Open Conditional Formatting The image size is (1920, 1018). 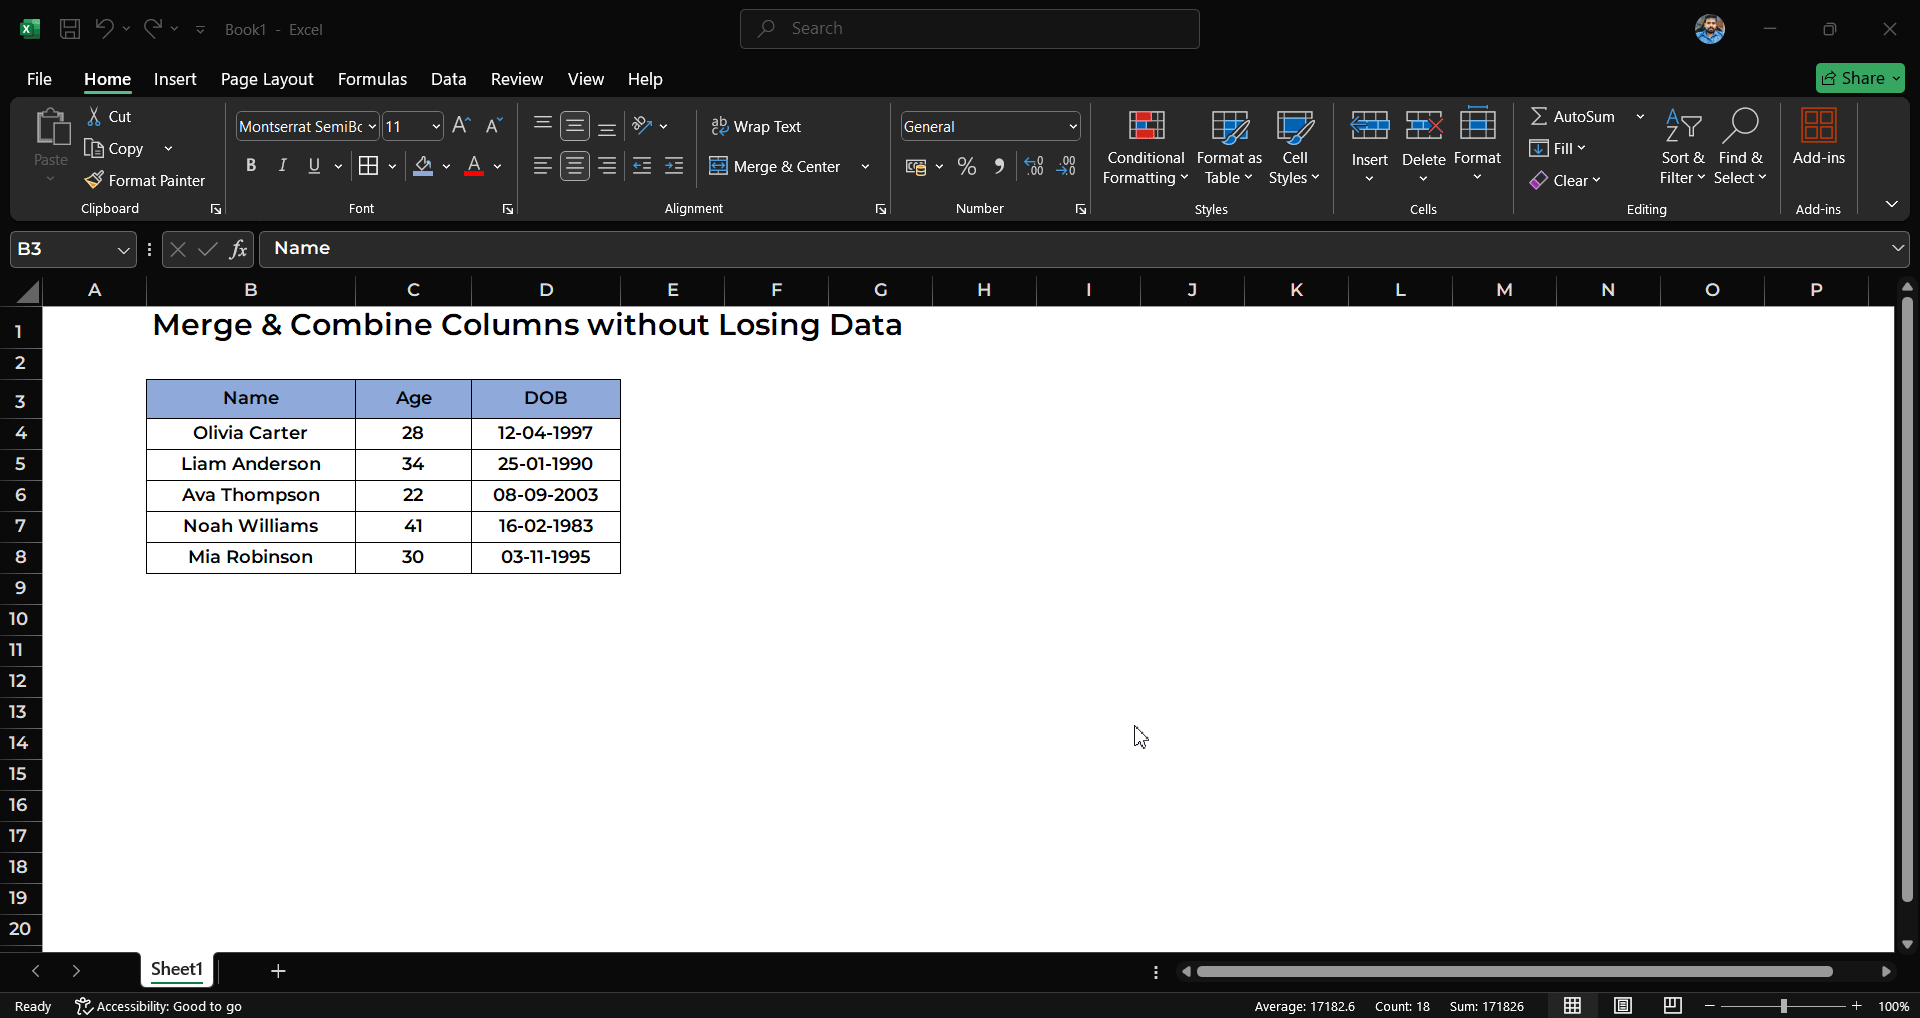[x=1144, y=147]
